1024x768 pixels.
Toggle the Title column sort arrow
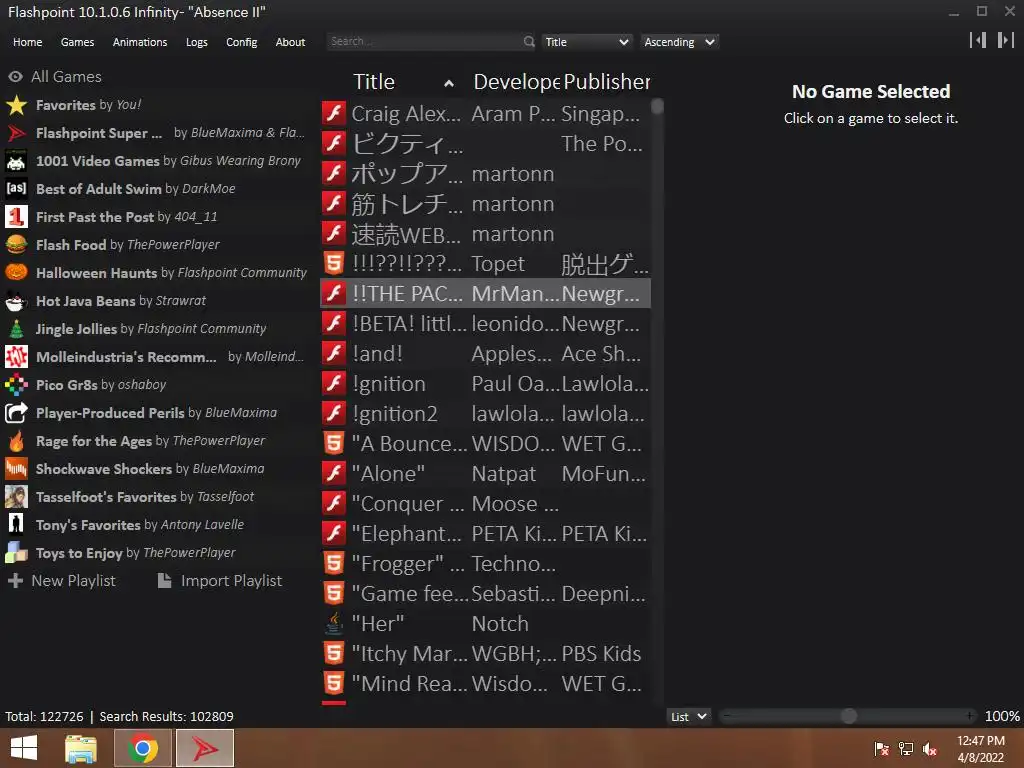point(449,83)
